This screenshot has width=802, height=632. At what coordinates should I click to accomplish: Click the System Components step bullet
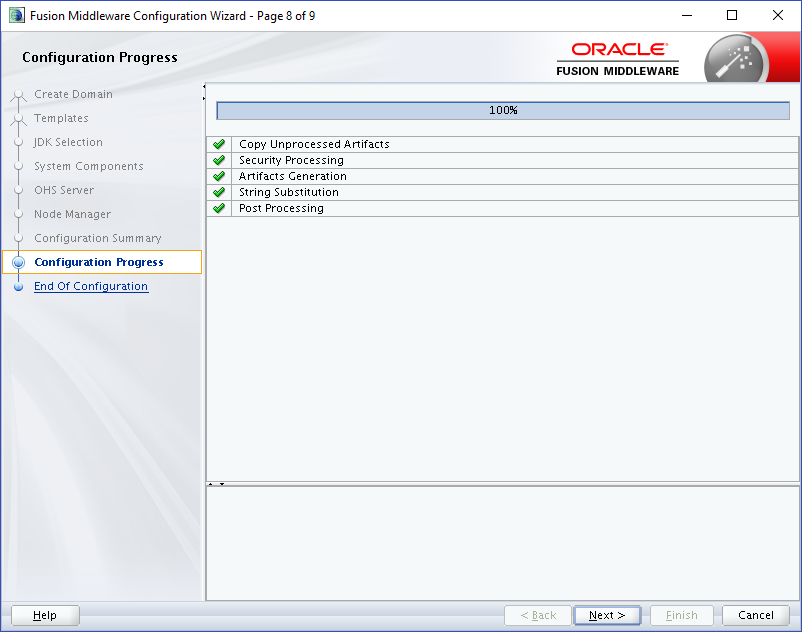18,166
